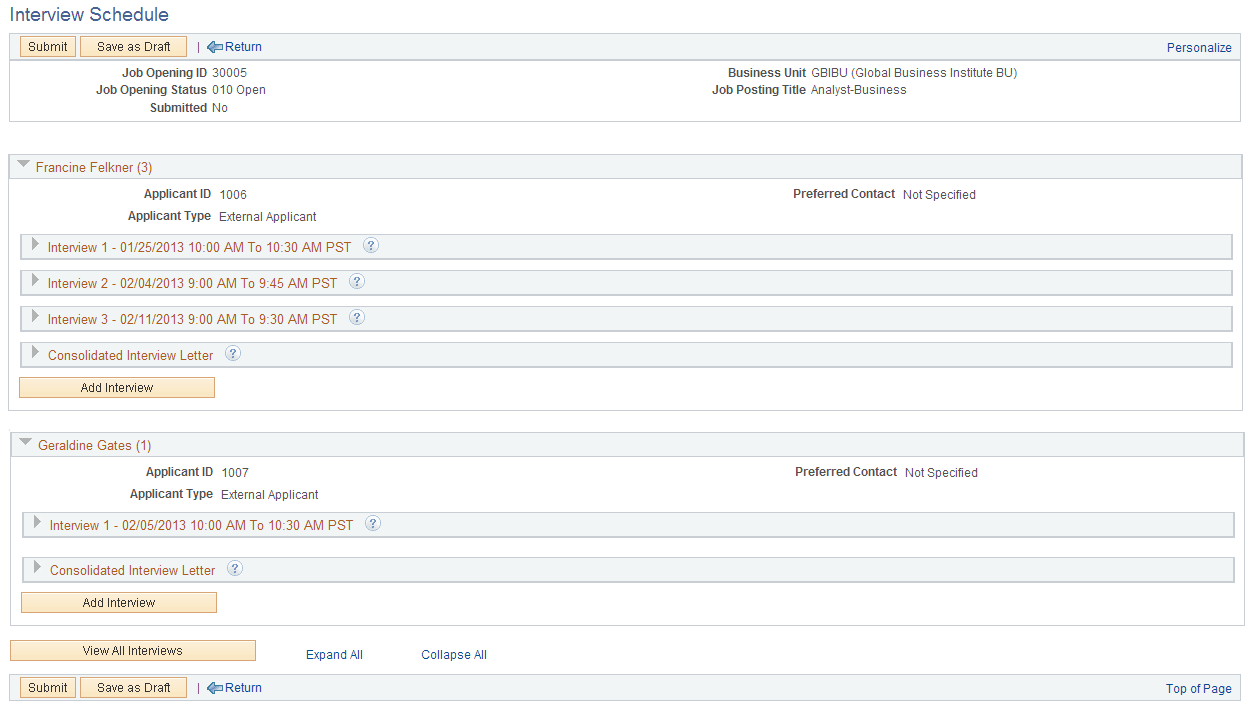Expand Geraldine's Interview 1 details
Screen dimensions: 1253x712
pyautogui.click(x=35, y=524)
